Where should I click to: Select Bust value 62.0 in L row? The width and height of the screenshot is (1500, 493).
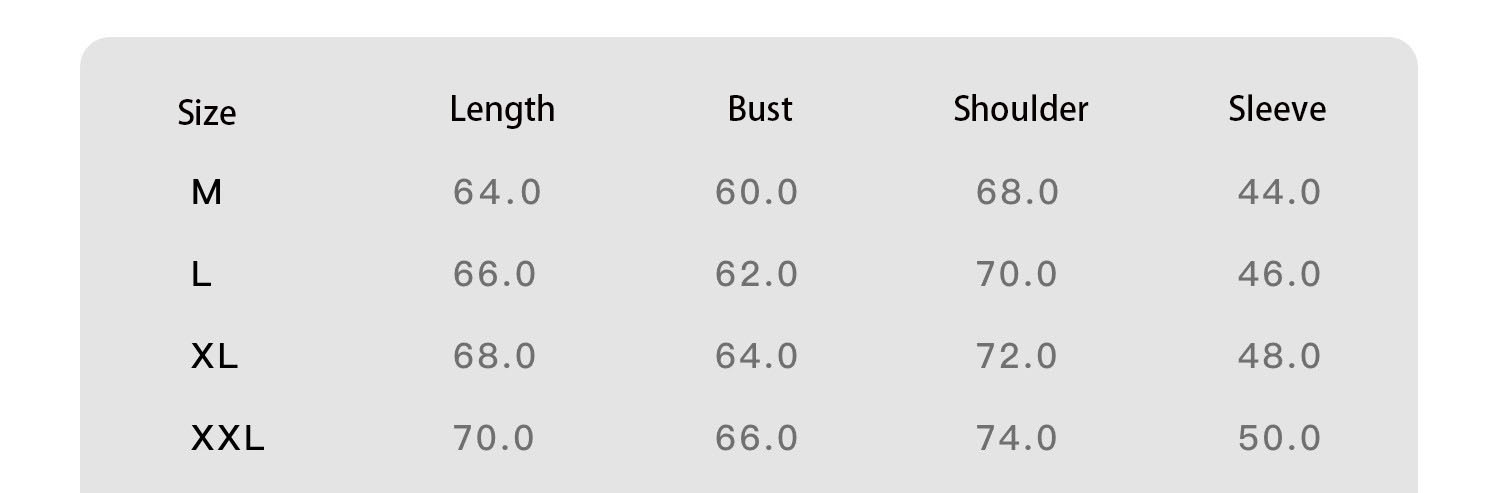[757, 274]
